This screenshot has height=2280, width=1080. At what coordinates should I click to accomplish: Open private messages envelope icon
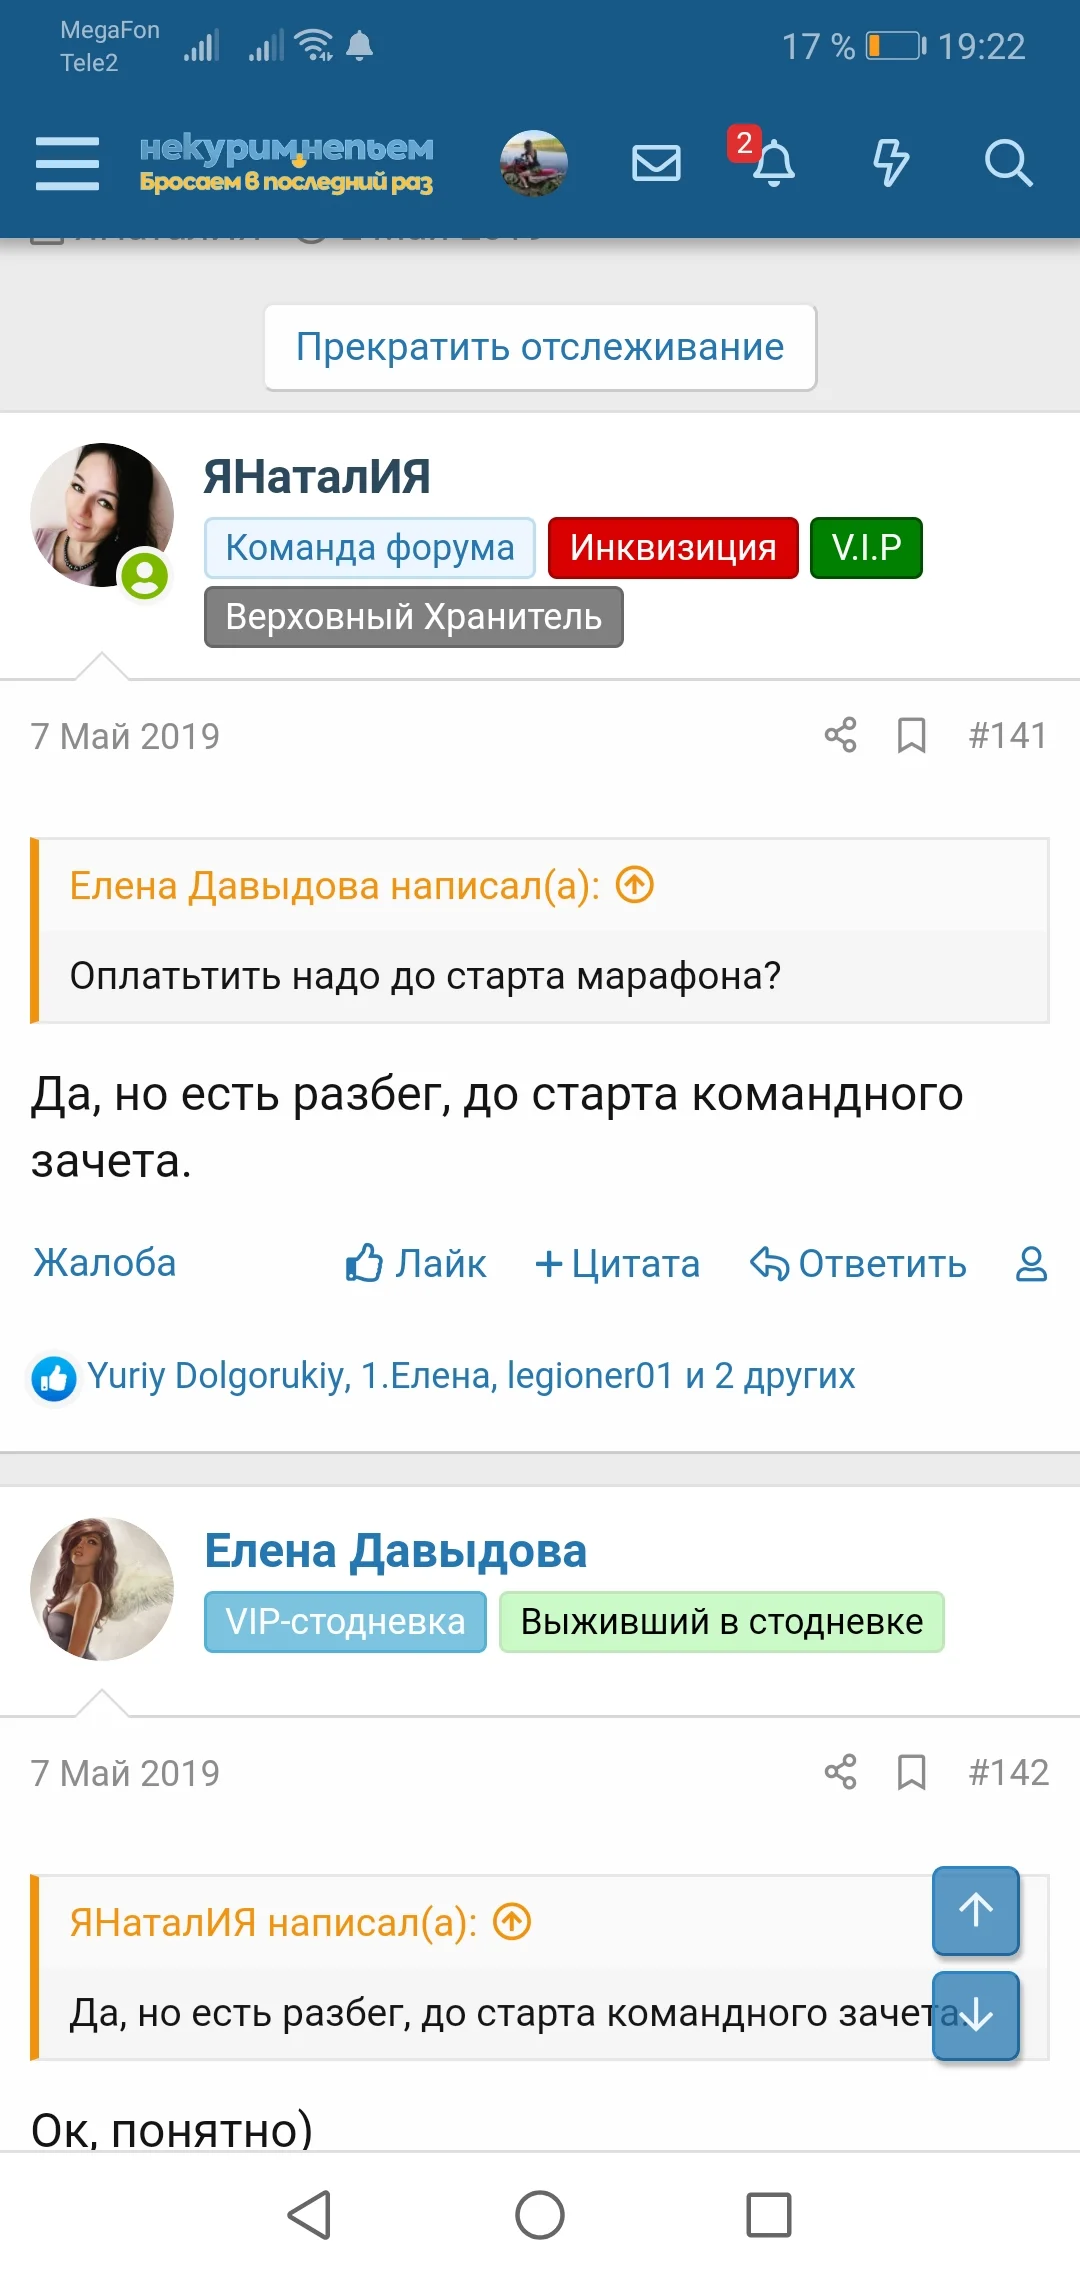click(656, 163)
